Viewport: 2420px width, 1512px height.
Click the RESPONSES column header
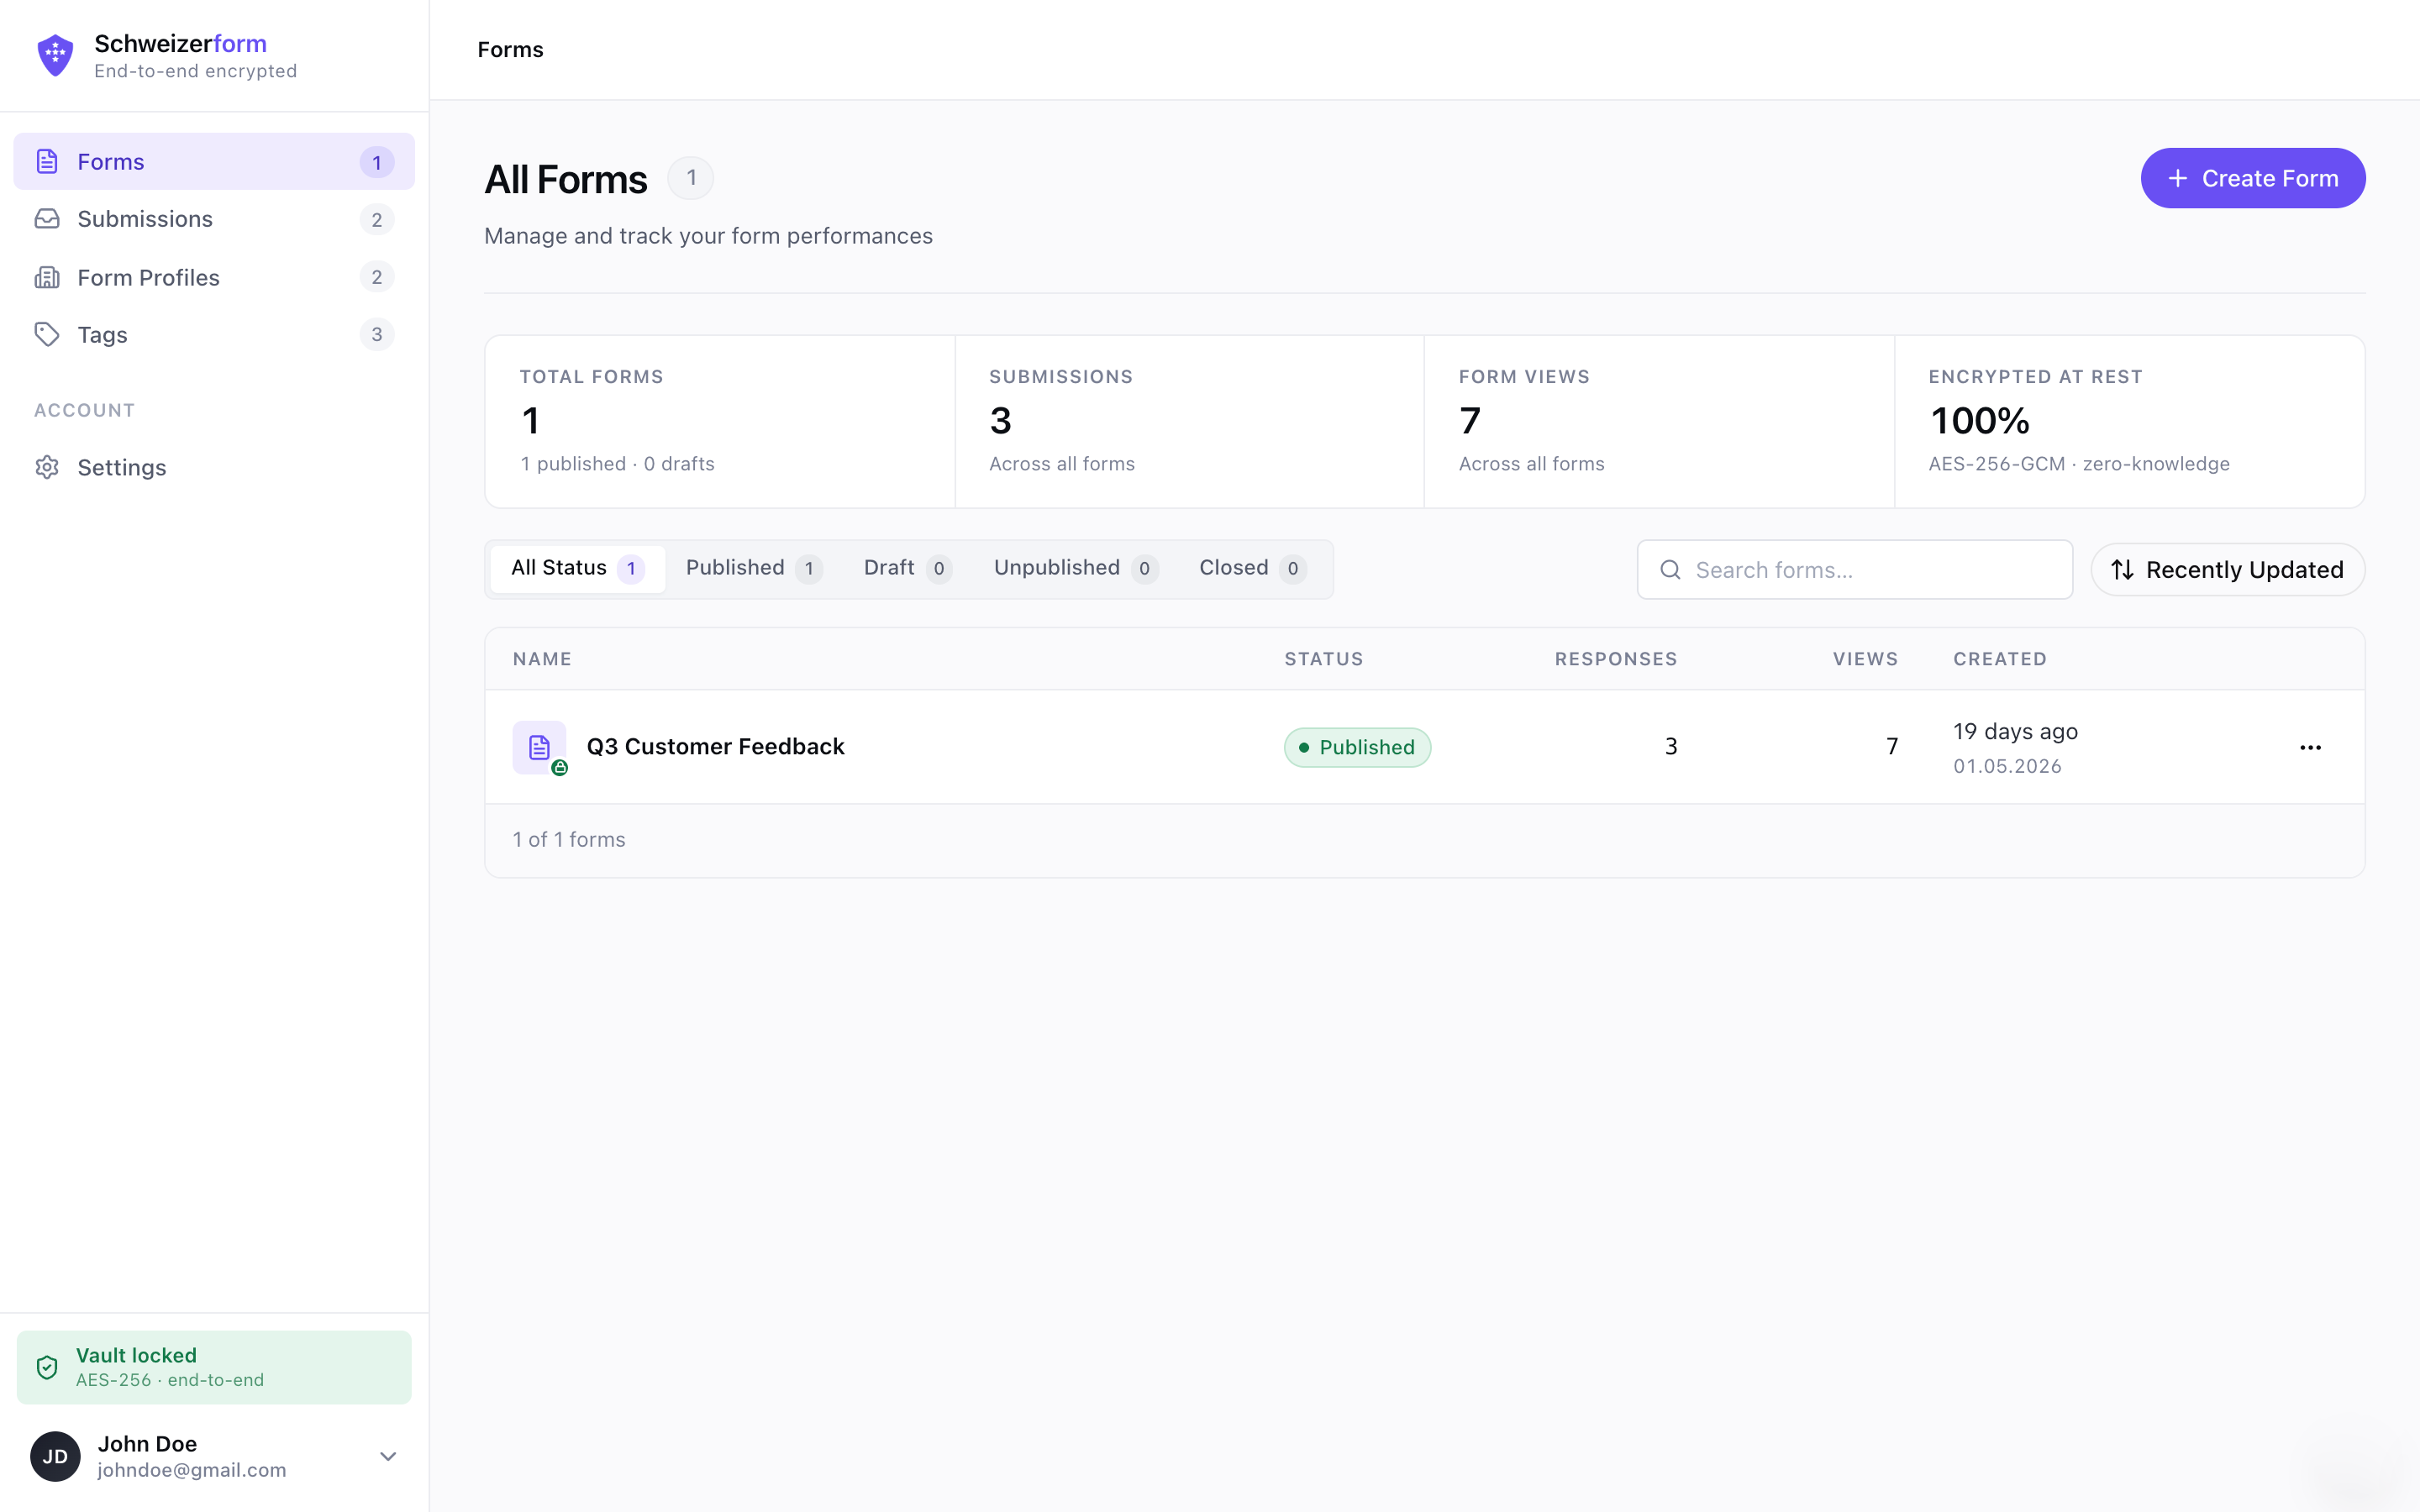[1616, 659]
